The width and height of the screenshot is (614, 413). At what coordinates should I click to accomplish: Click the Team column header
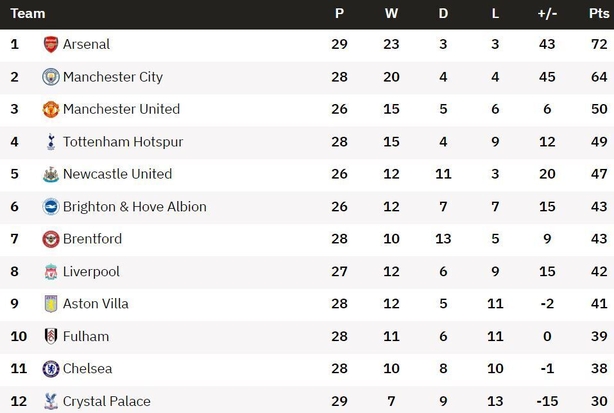click(x=28, y=14)
